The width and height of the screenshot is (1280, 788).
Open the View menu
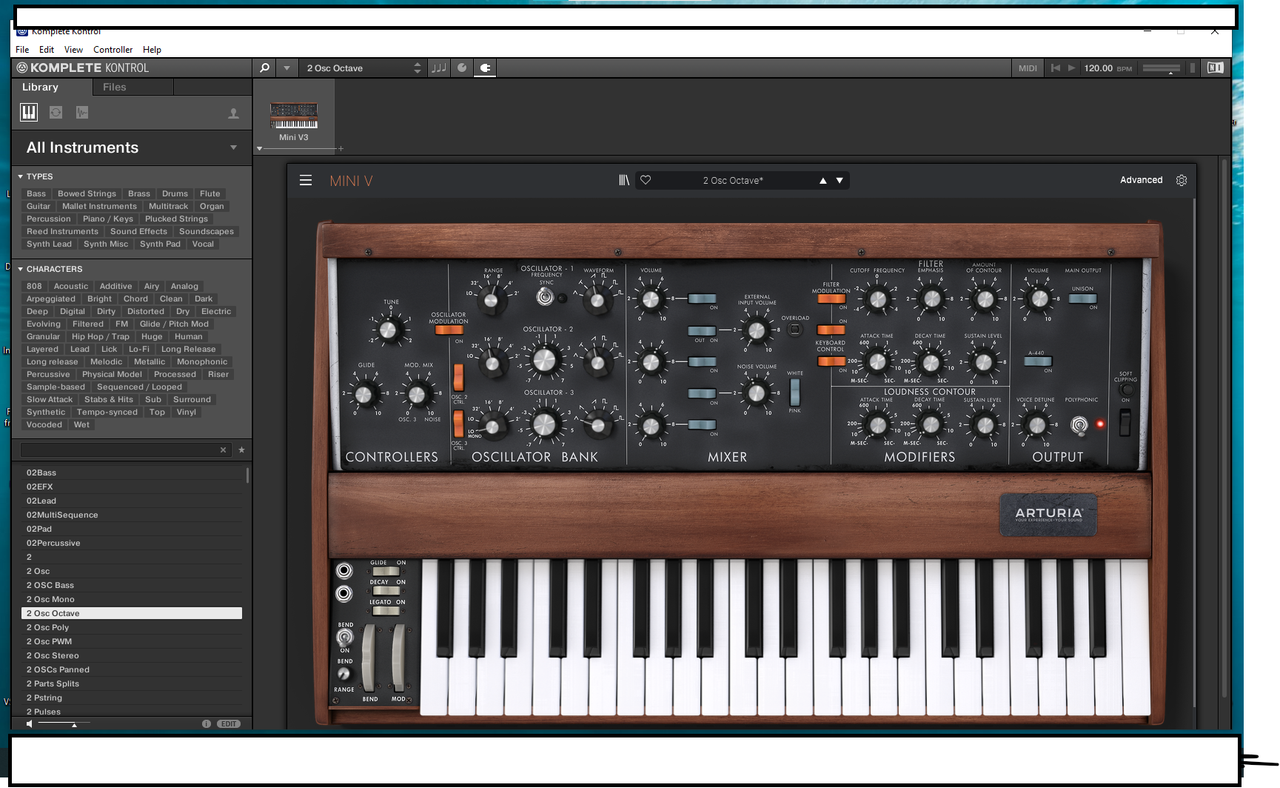tap(74, 49)
